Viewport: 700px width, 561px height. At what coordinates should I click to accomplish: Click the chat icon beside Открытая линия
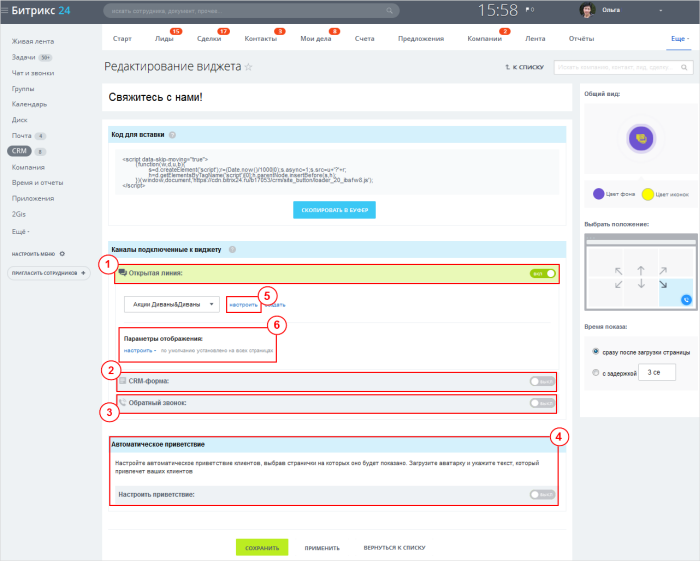pyautogui.click(x=122, y=273)
